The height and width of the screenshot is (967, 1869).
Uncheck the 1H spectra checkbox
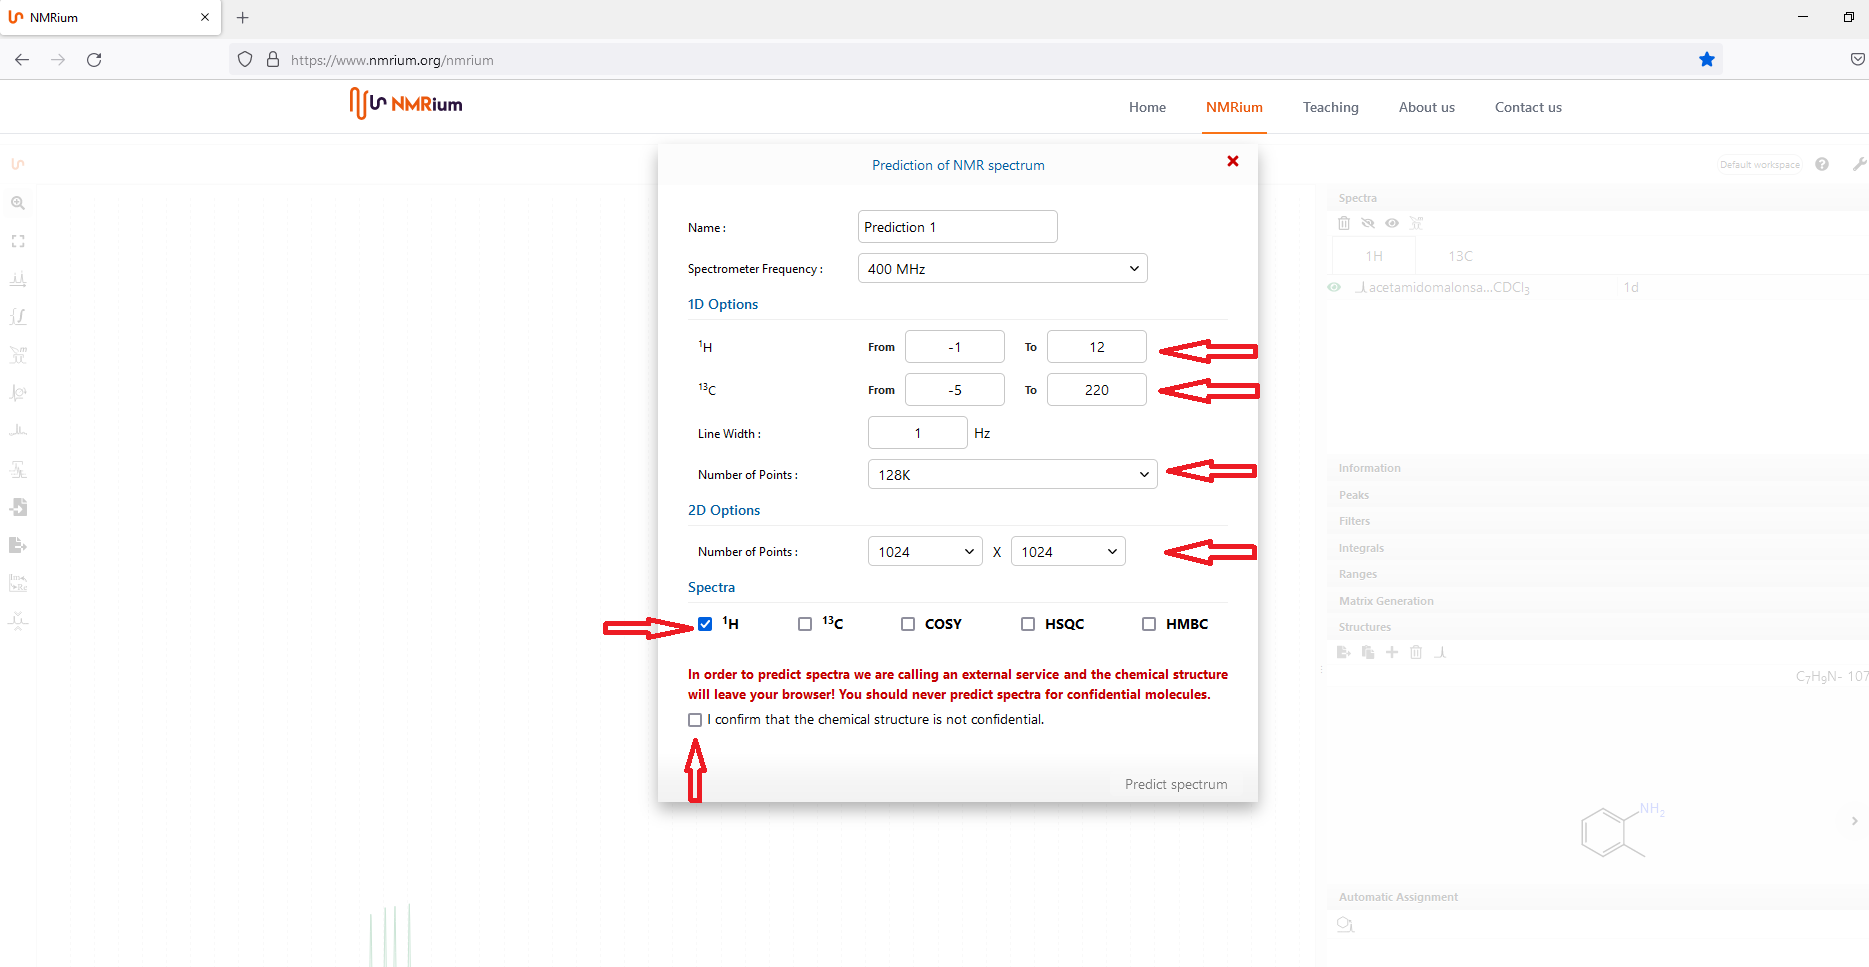705,624
